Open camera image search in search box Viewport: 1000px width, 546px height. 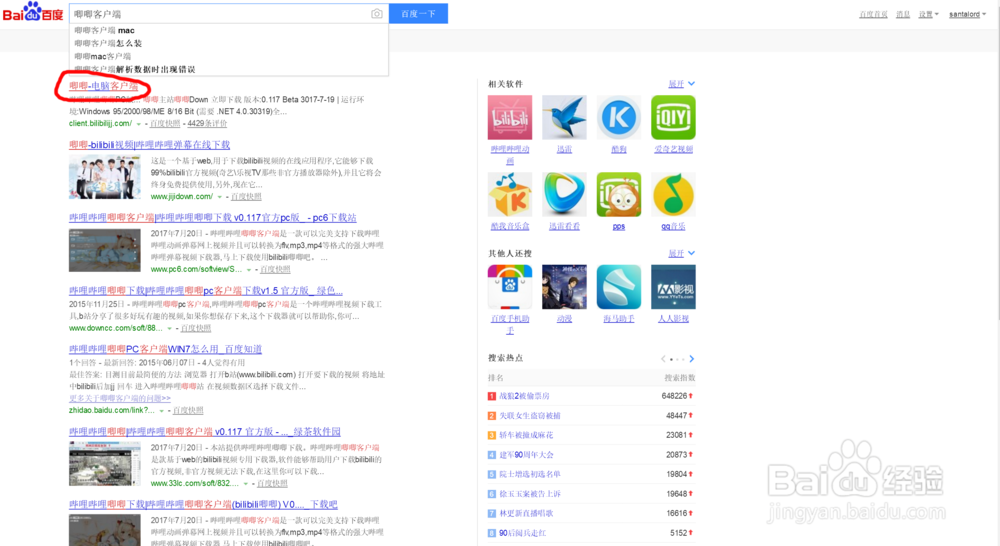point(377,13)
